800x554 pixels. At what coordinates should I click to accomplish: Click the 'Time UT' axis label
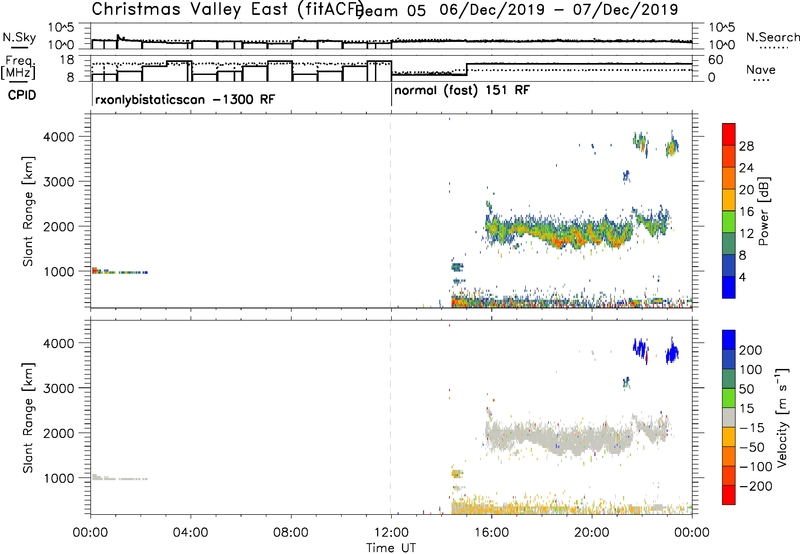click(x=391, y=548)
